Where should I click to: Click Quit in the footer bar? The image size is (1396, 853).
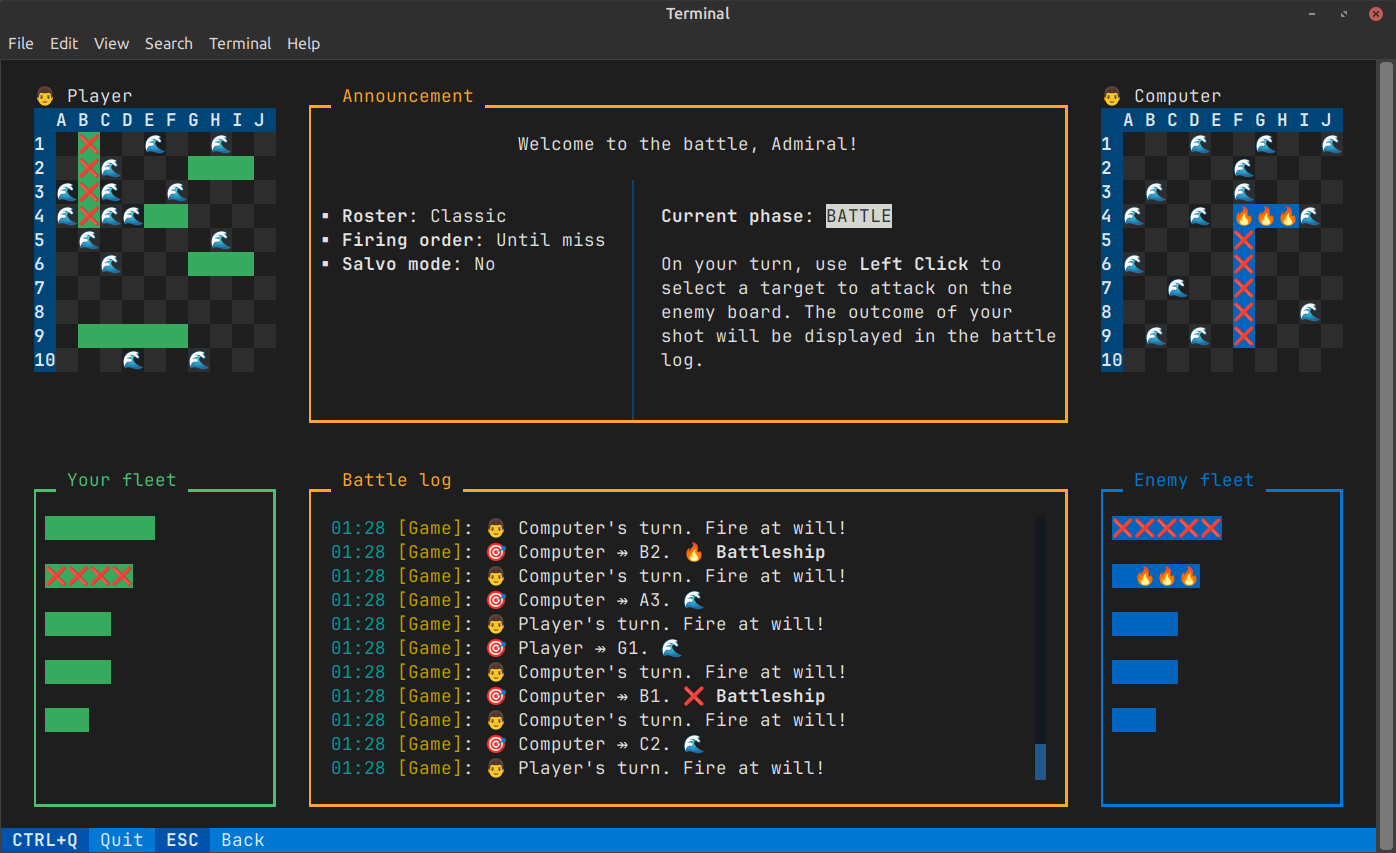(x=122, y=840)
